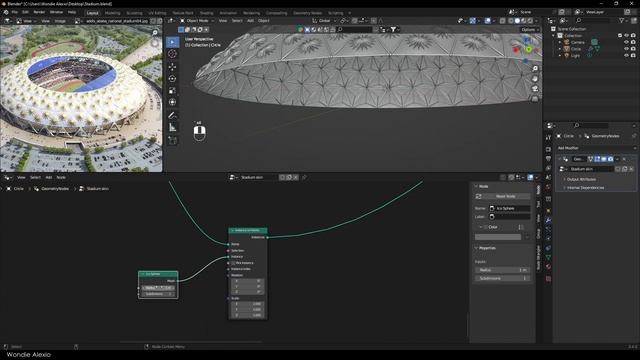Screen dimensions: 640x360
Task: Open the Tool properties tab icon
Action: coord(548,137)
